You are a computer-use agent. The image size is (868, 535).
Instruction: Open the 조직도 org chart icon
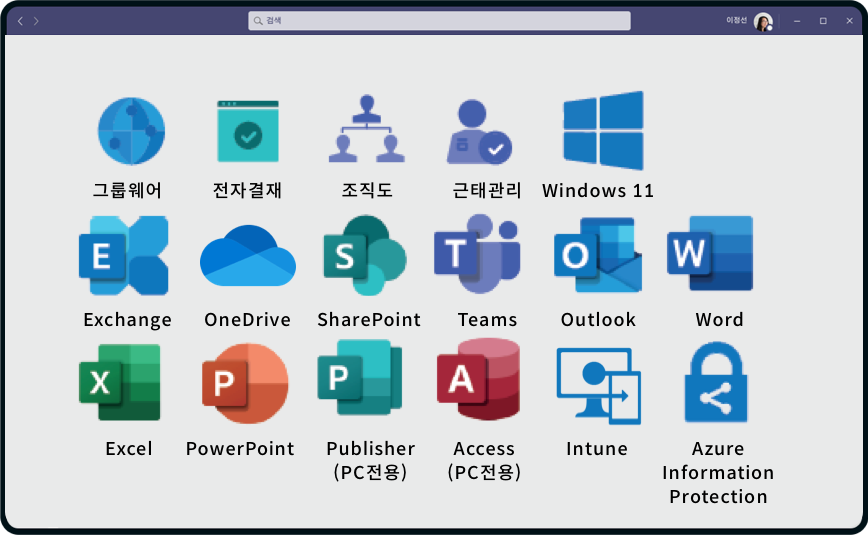tap(366, 128)
